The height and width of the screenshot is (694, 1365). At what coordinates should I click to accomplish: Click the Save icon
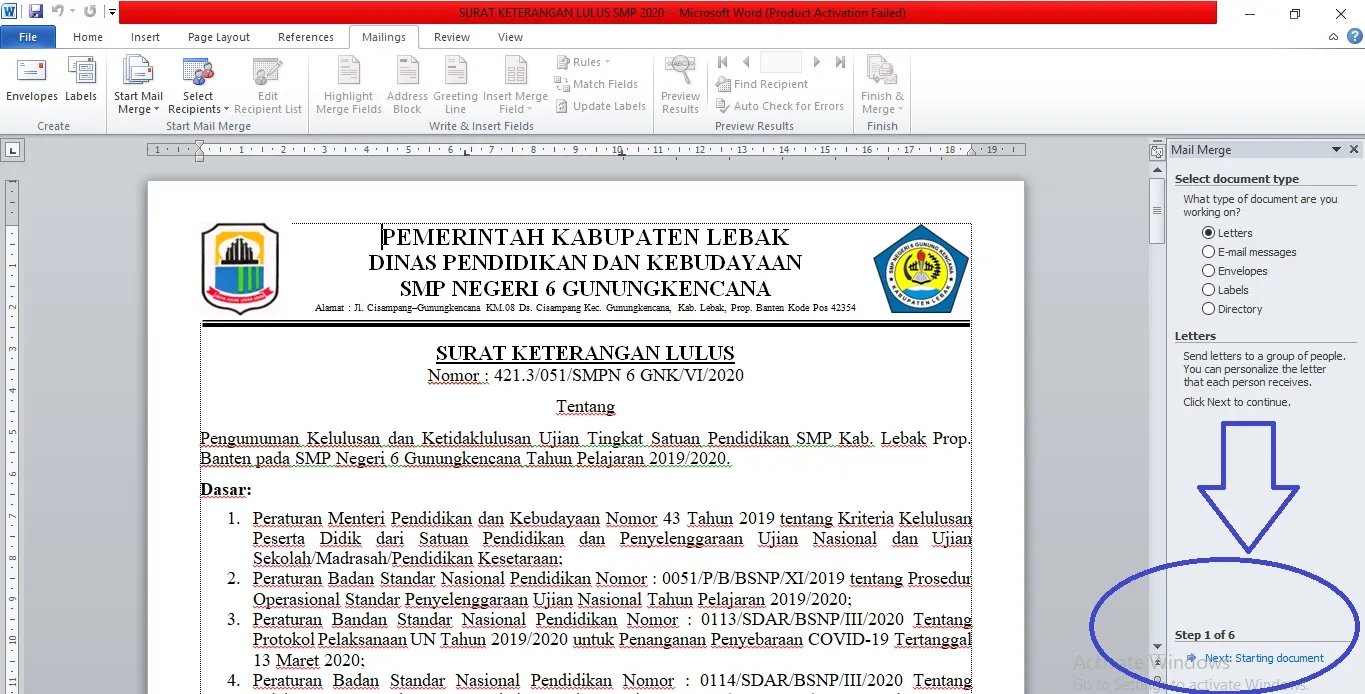[x=37, y=12]
